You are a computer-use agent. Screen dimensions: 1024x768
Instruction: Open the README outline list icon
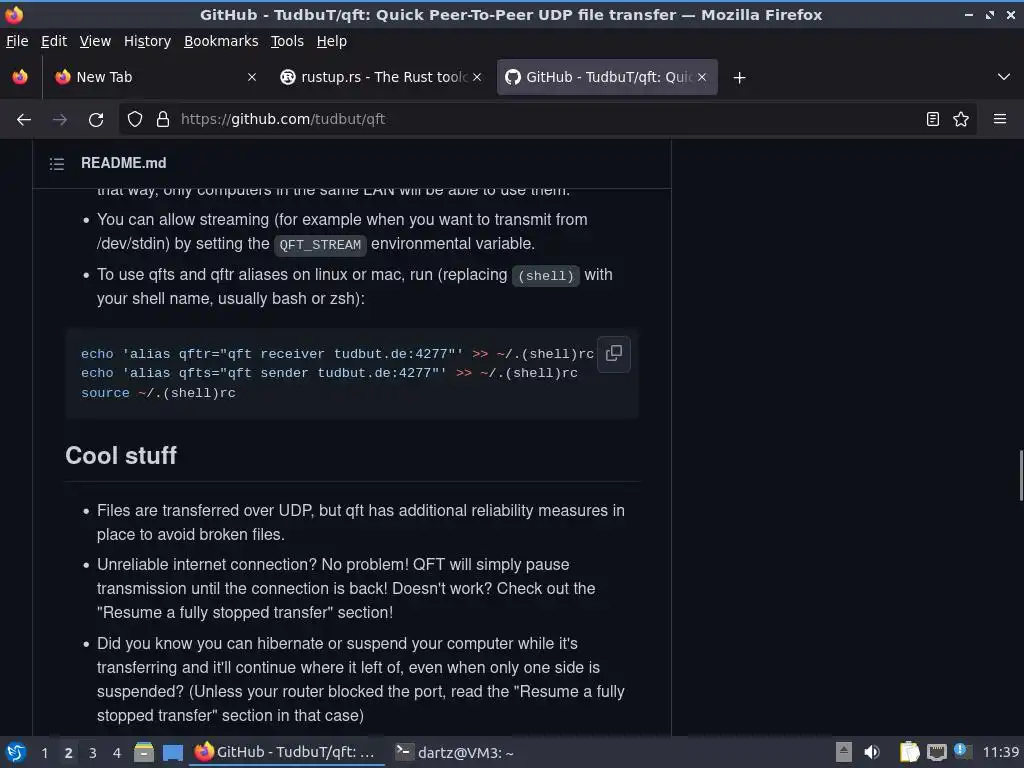point(57,163)
